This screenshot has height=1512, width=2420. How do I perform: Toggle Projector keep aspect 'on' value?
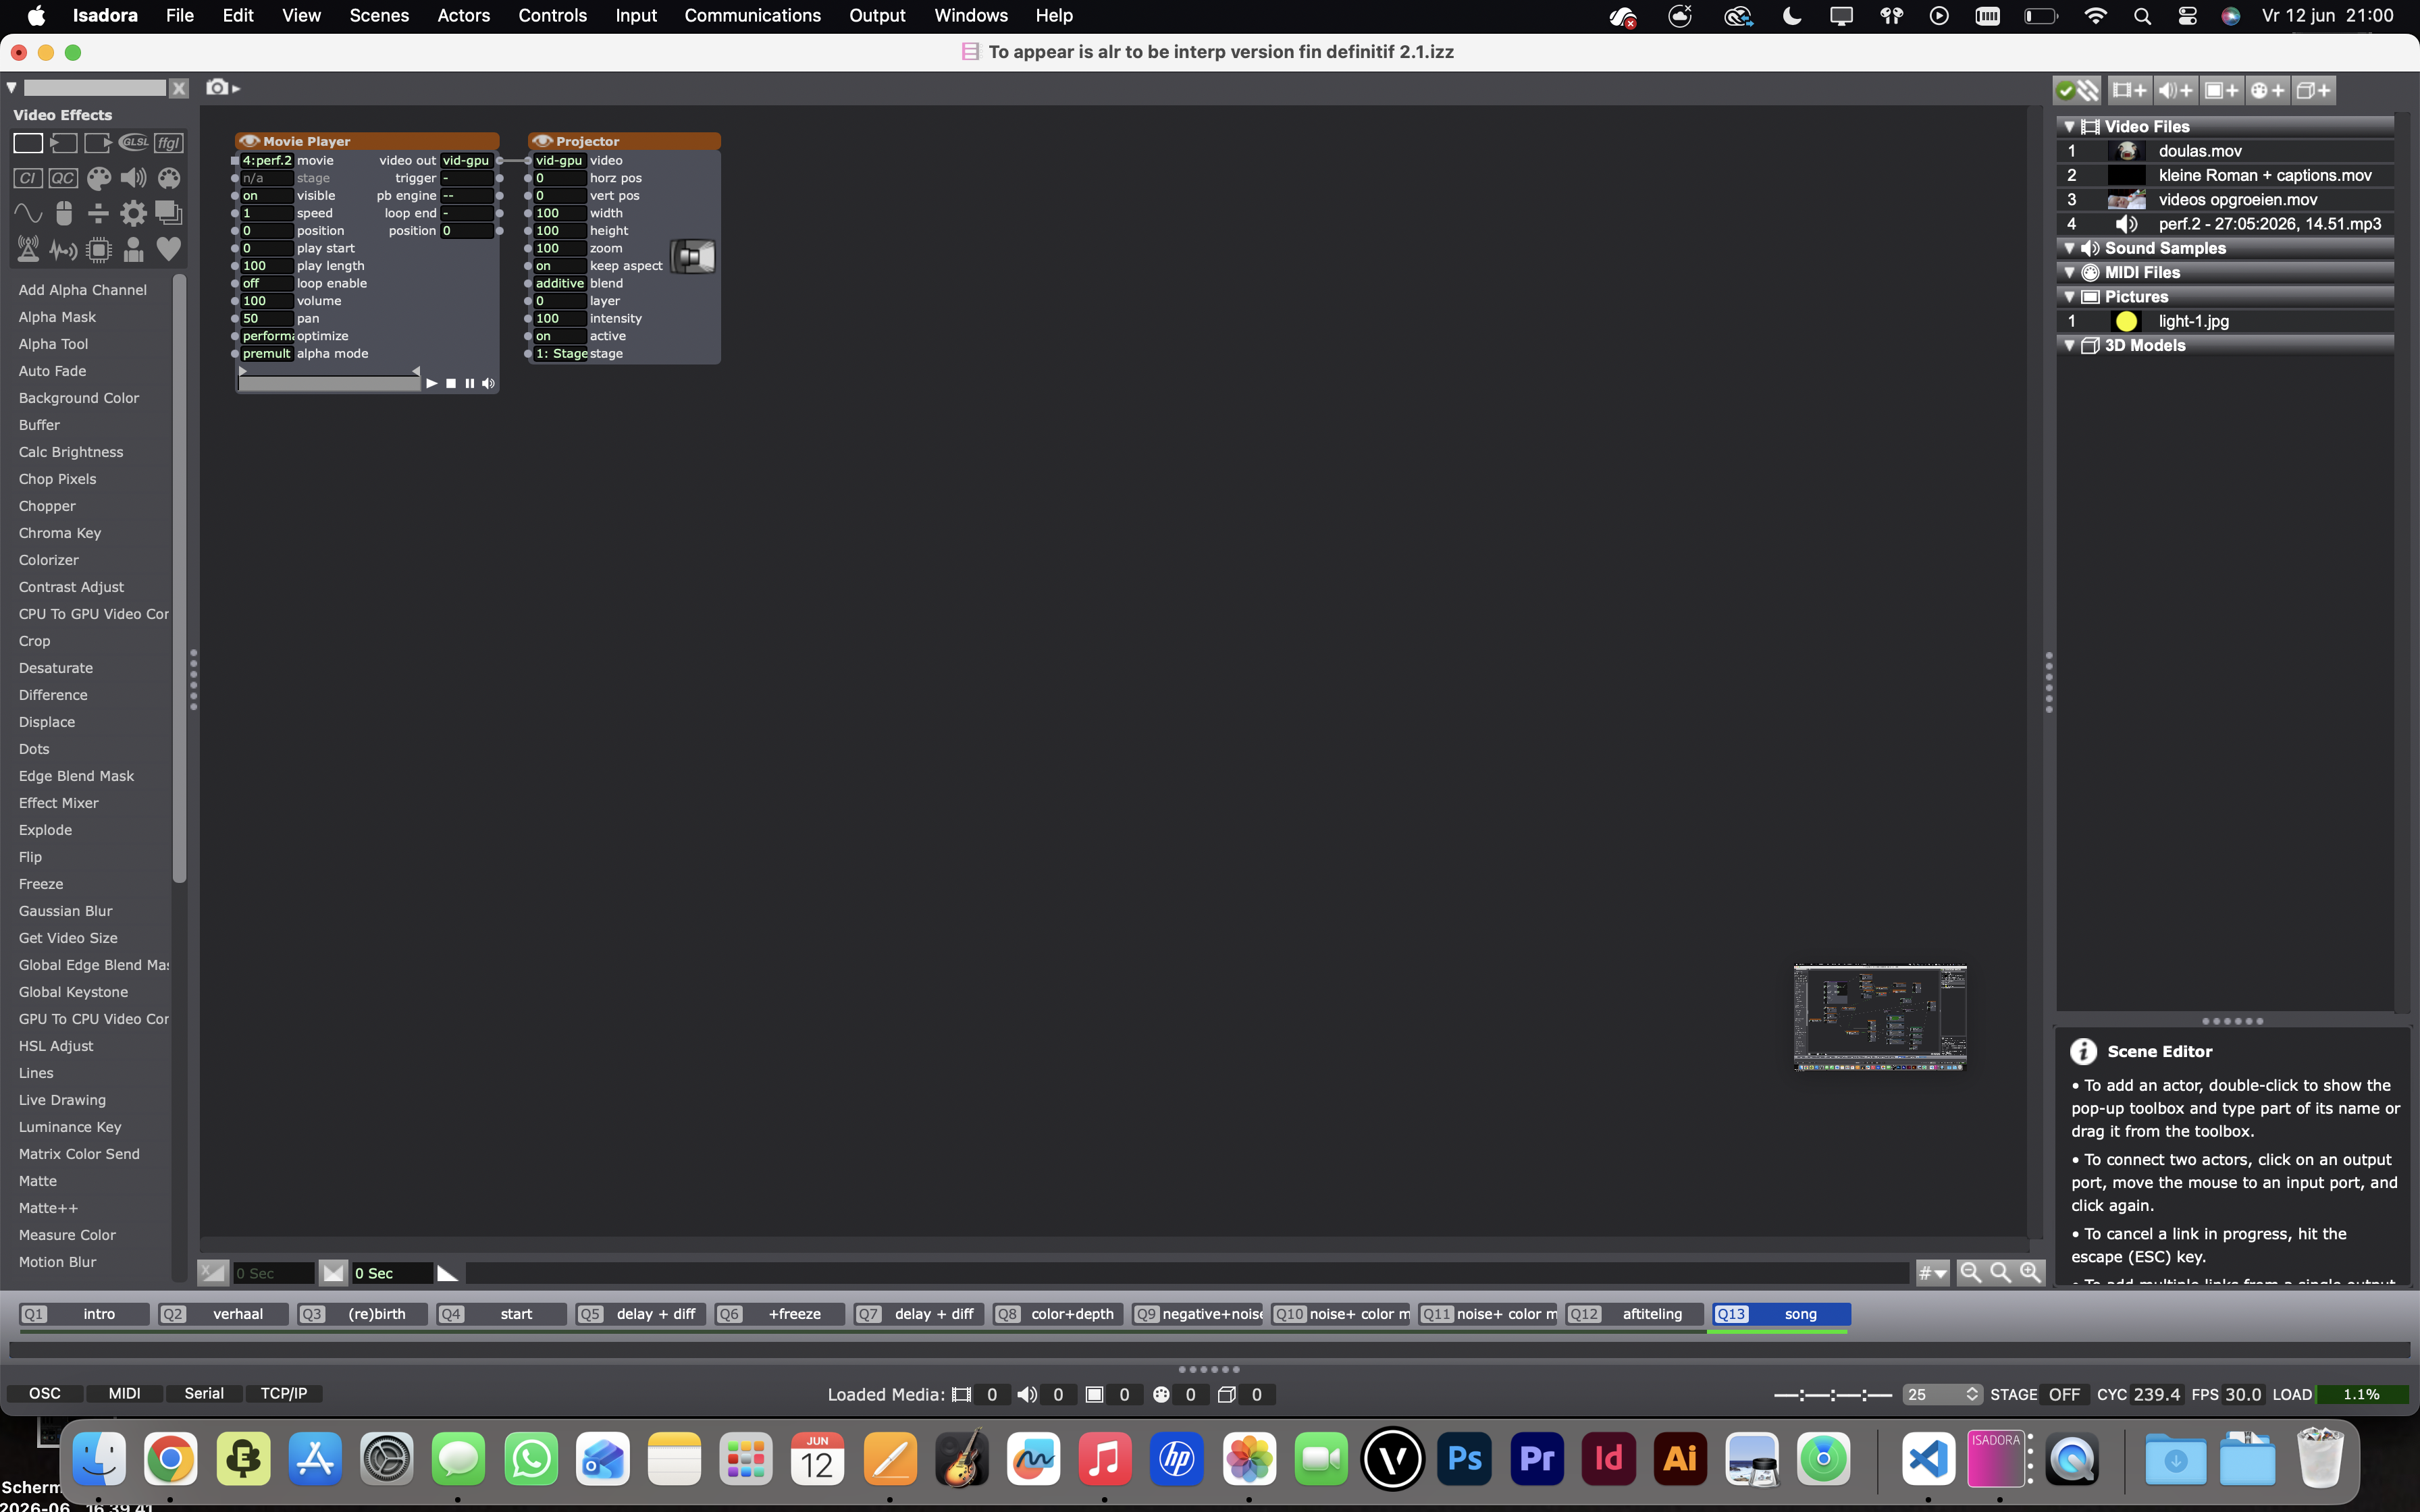pyautogui.click(x=559, y=266)
